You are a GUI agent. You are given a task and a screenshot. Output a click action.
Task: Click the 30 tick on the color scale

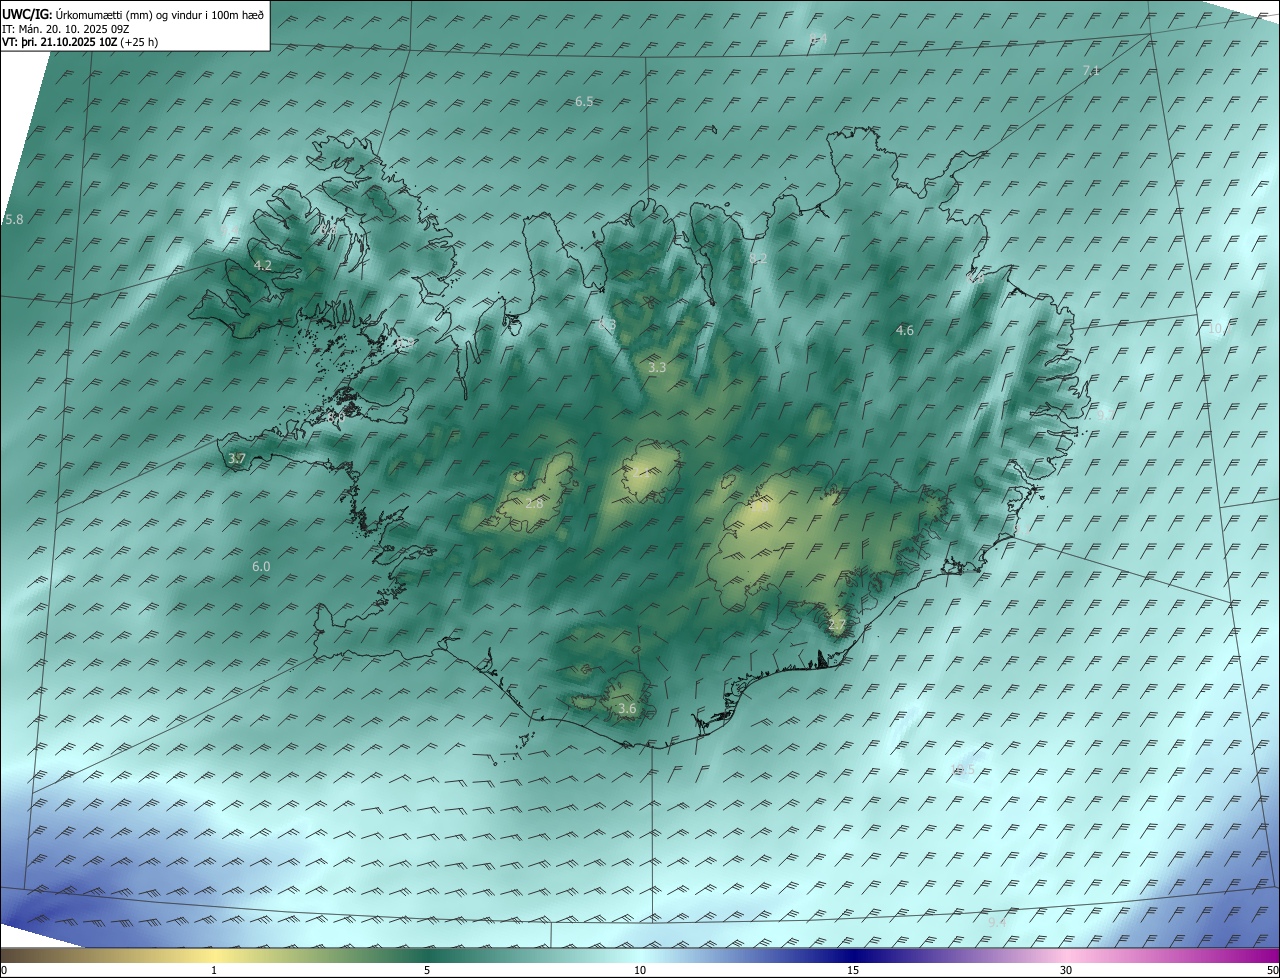(1066, 970)
